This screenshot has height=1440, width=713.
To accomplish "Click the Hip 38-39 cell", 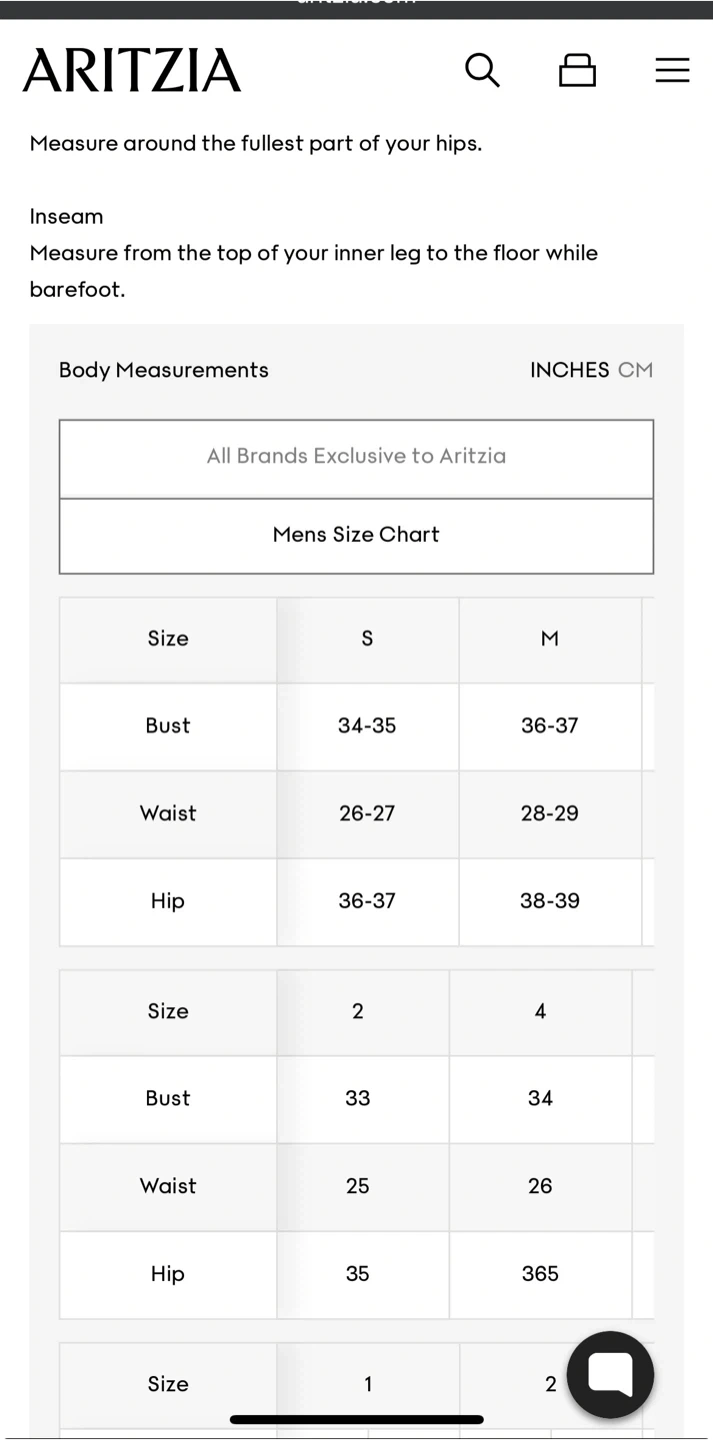I will [549, 901].
